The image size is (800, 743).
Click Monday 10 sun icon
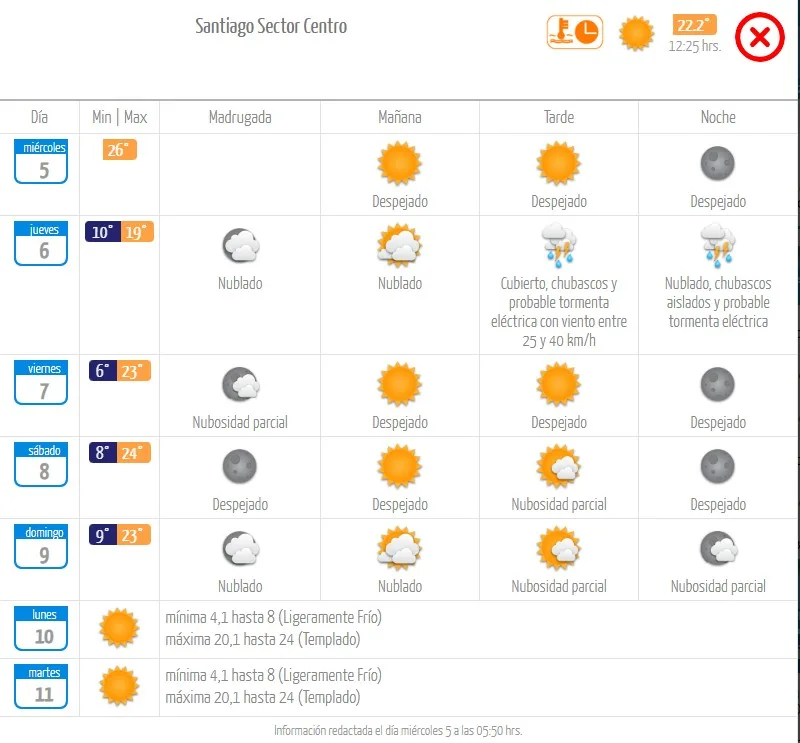coord(119,628)
